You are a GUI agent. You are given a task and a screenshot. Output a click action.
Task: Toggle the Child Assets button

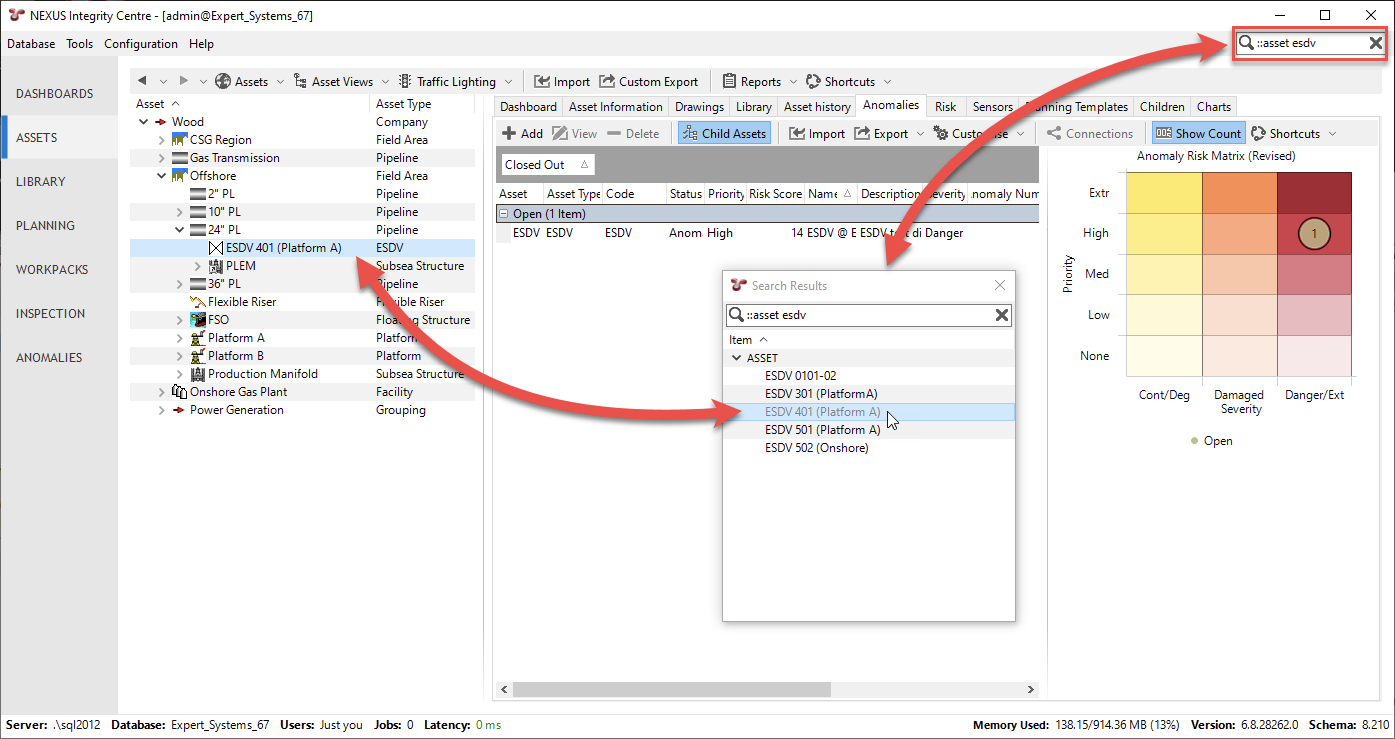click(x=724, y=134)
